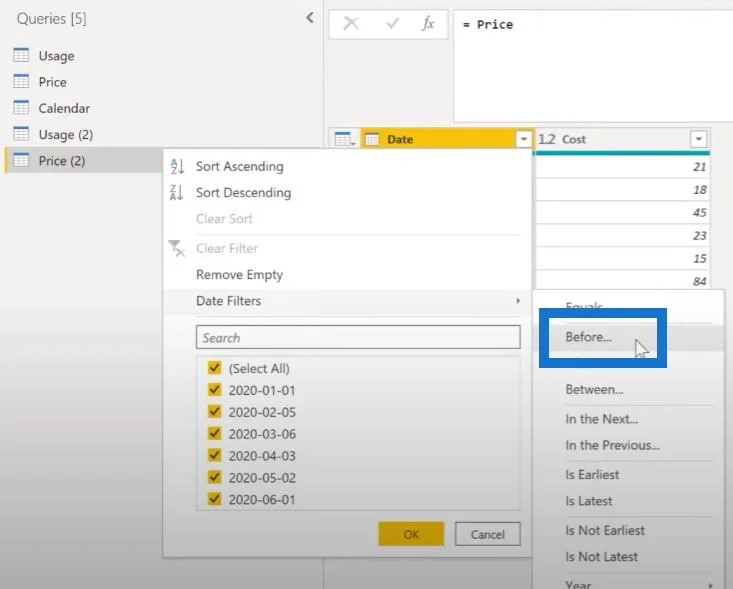The image size is (733, 589).
Task: Click the Cost cell with value 23
Action: (x=623, y=235)
